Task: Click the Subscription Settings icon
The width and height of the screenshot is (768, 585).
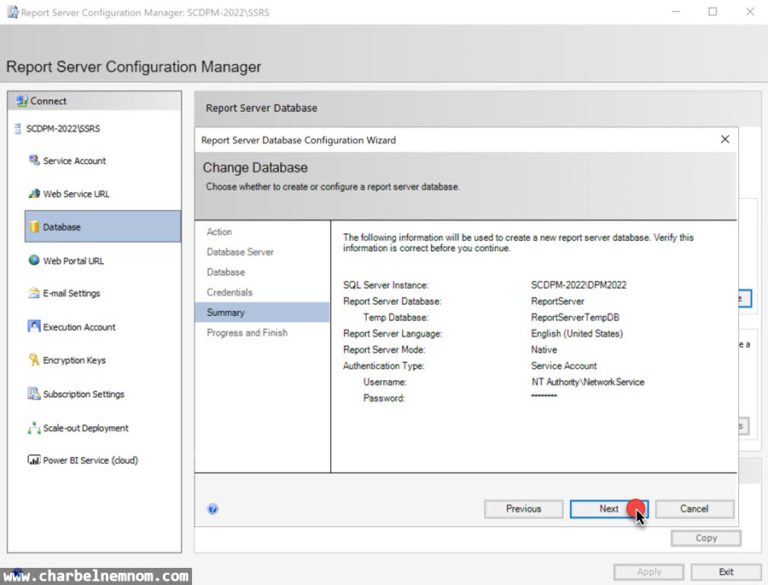Action: (34, 393)
